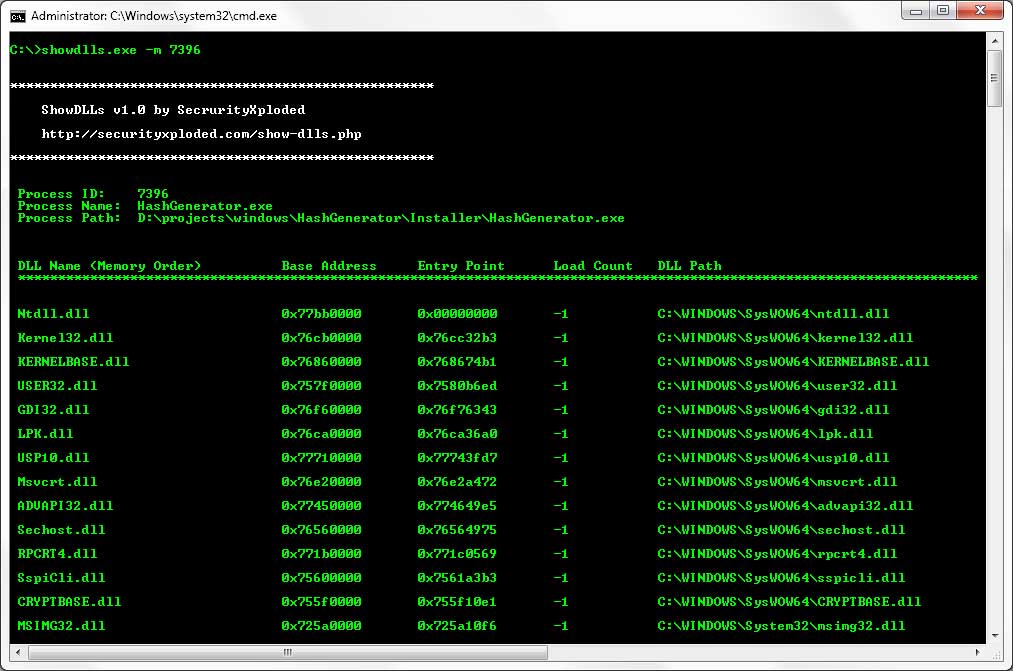Click the Base Address column header
Viewport: 1013px width, 671px height.
pyautogui.click(x=329, y=266)
